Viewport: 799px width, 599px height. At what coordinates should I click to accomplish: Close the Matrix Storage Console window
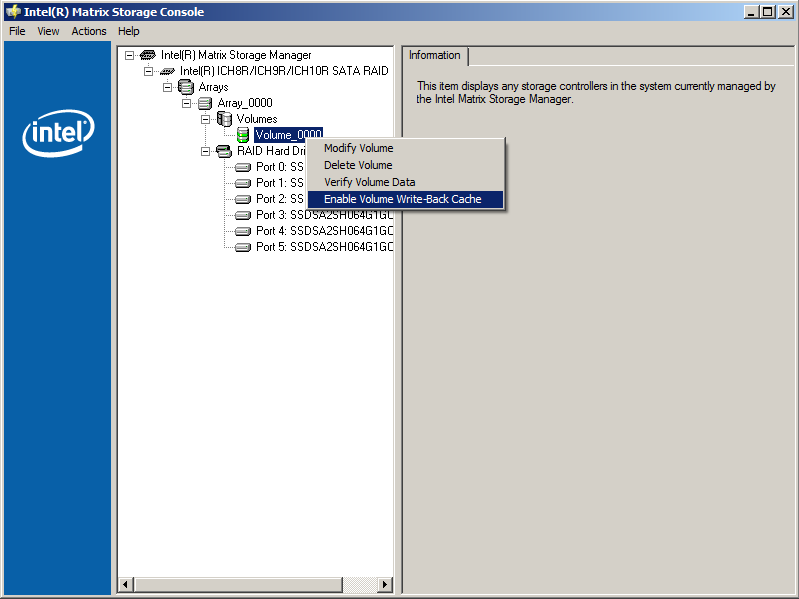[x=785, y=12]
